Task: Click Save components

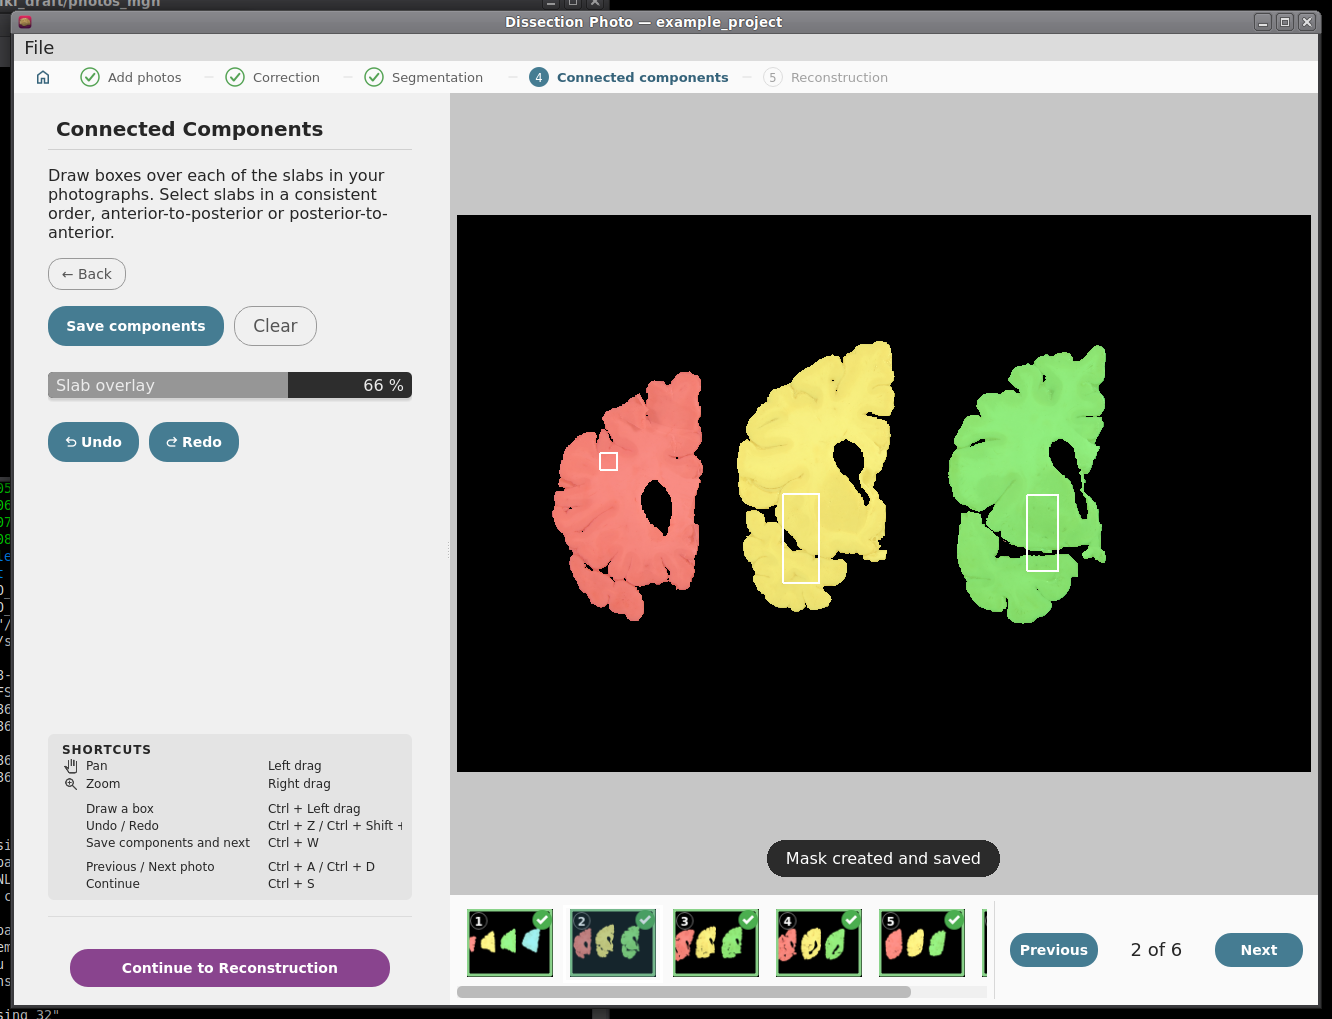Action: point(136,326)
